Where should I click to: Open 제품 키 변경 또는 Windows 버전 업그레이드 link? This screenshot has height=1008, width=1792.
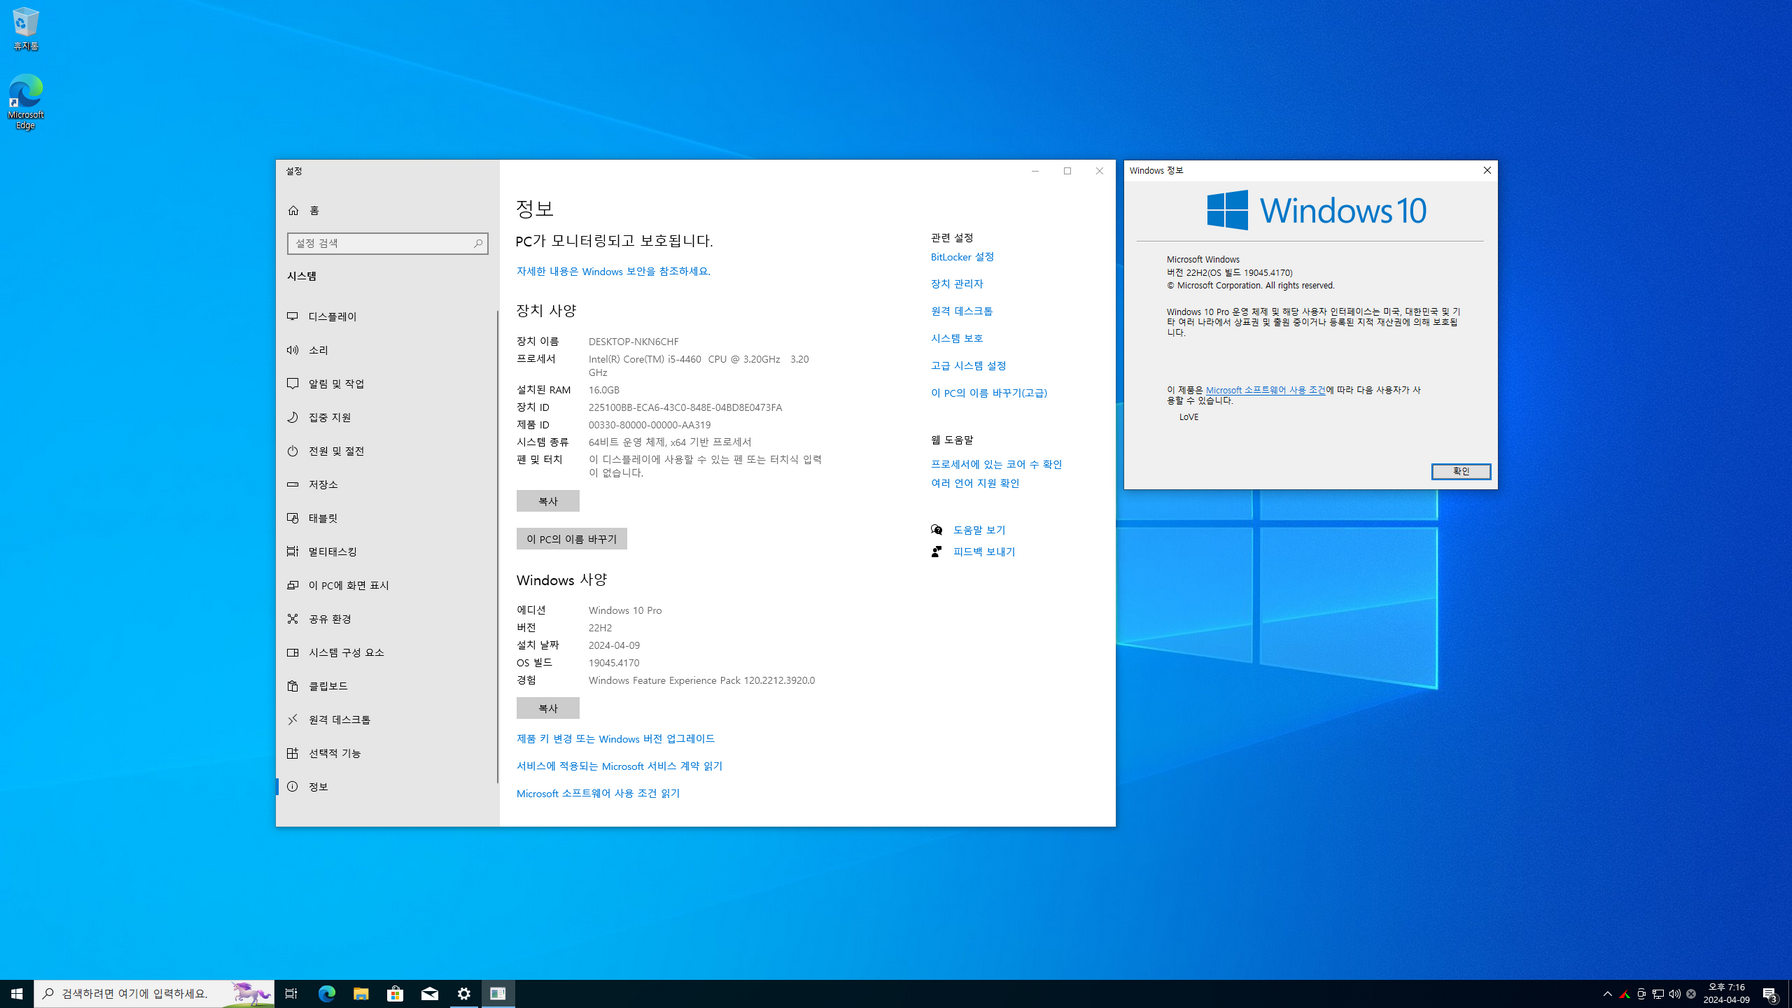616,739
